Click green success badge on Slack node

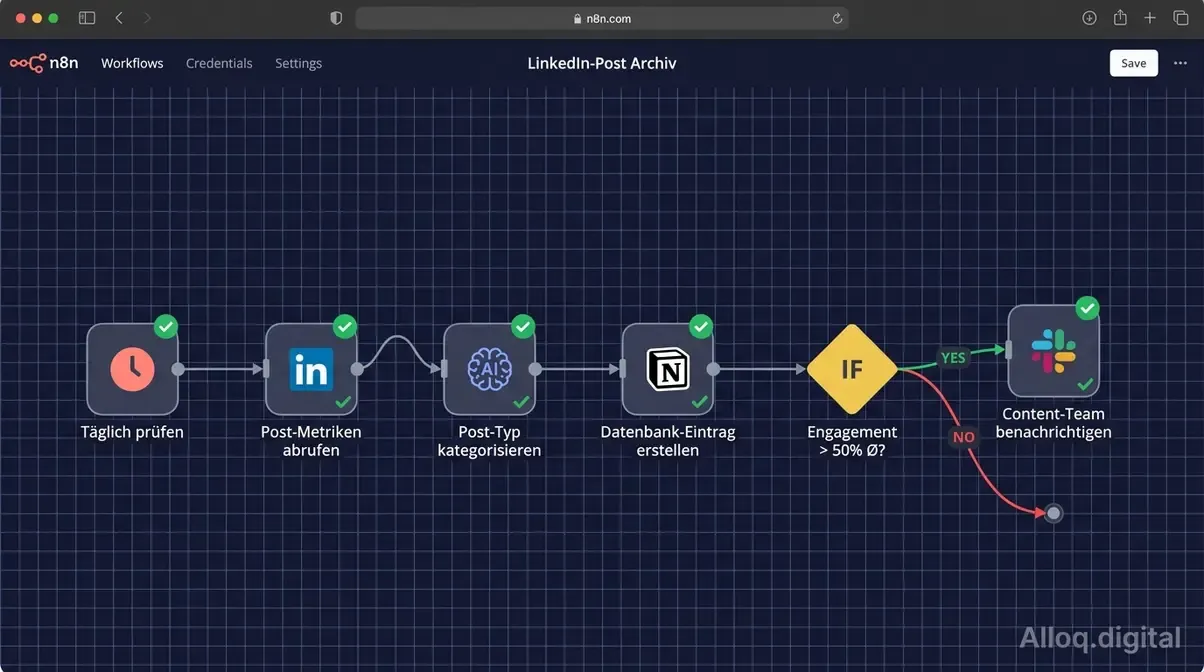(1087, 308)
